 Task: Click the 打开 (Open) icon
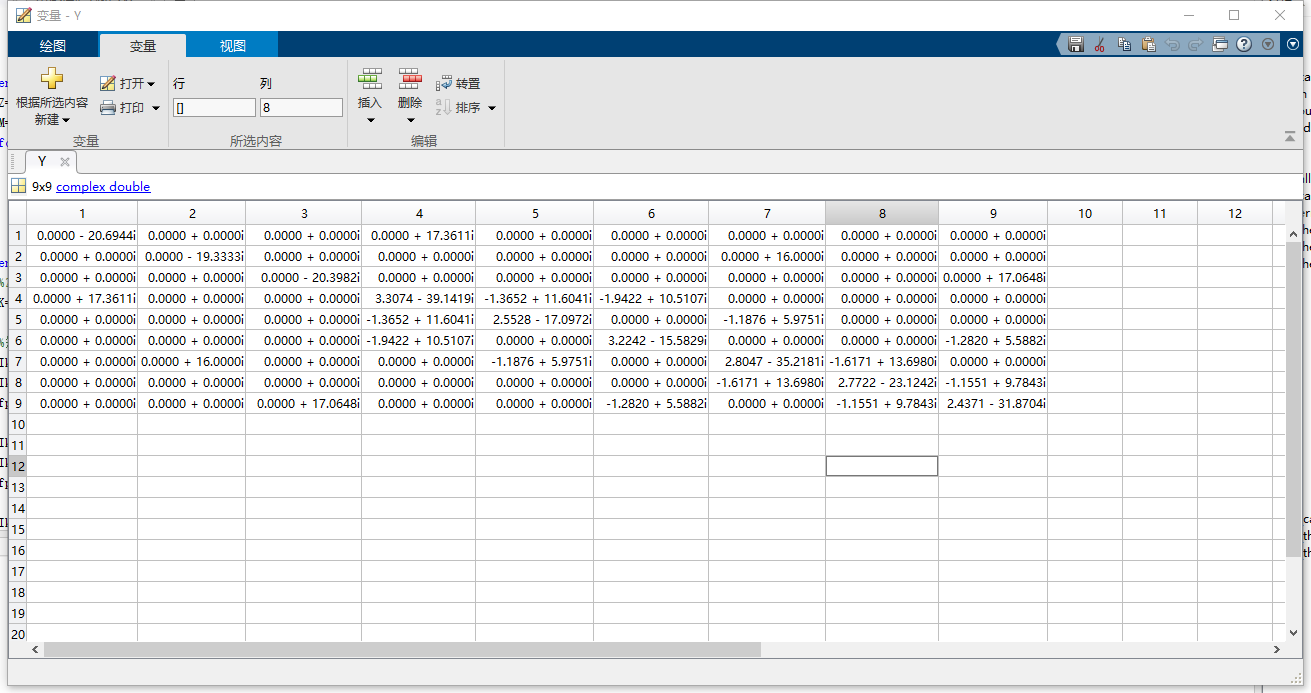(x=107, y=84)
